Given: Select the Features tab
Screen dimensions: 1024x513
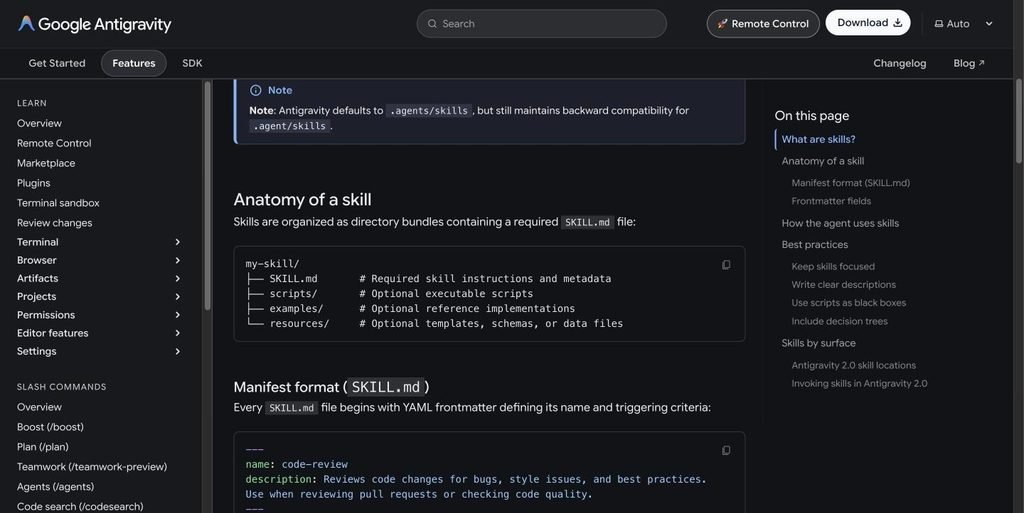Looking at the screenshot, I should click(x=134, y=63).
